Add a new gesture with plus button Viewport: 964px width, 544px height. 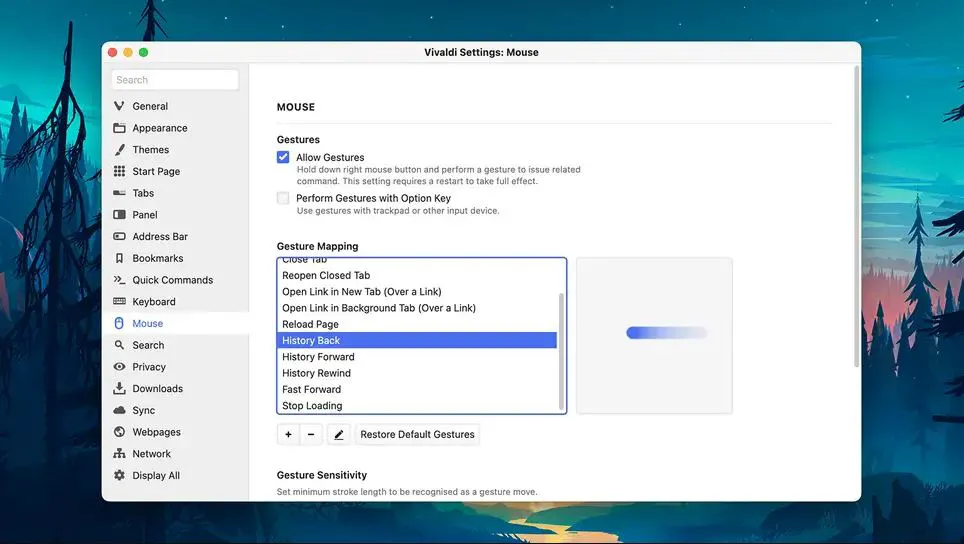point(288,435)
